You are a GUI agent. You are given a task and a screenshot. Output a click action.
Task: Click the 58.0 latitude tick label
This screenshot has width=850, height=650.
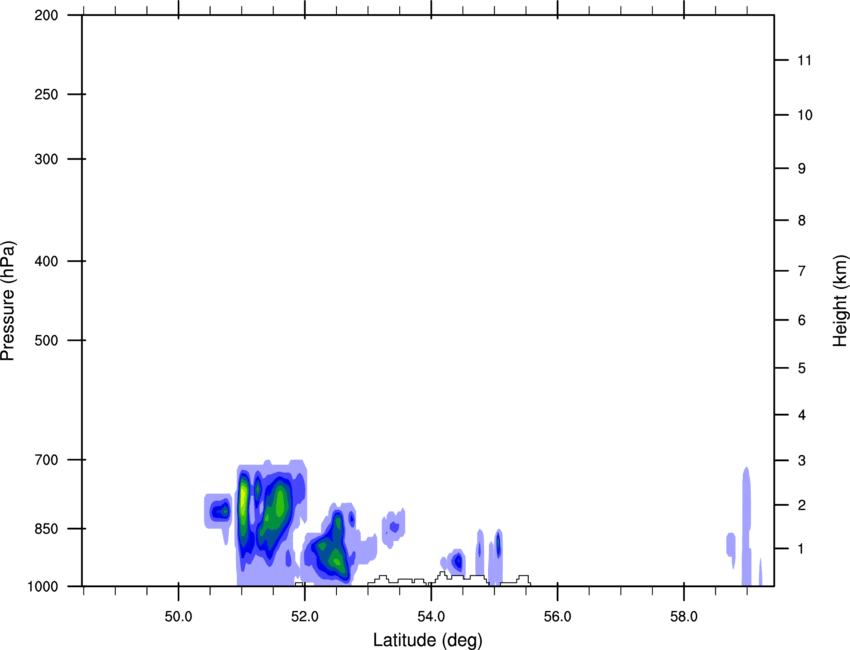[x=684, y=613]
